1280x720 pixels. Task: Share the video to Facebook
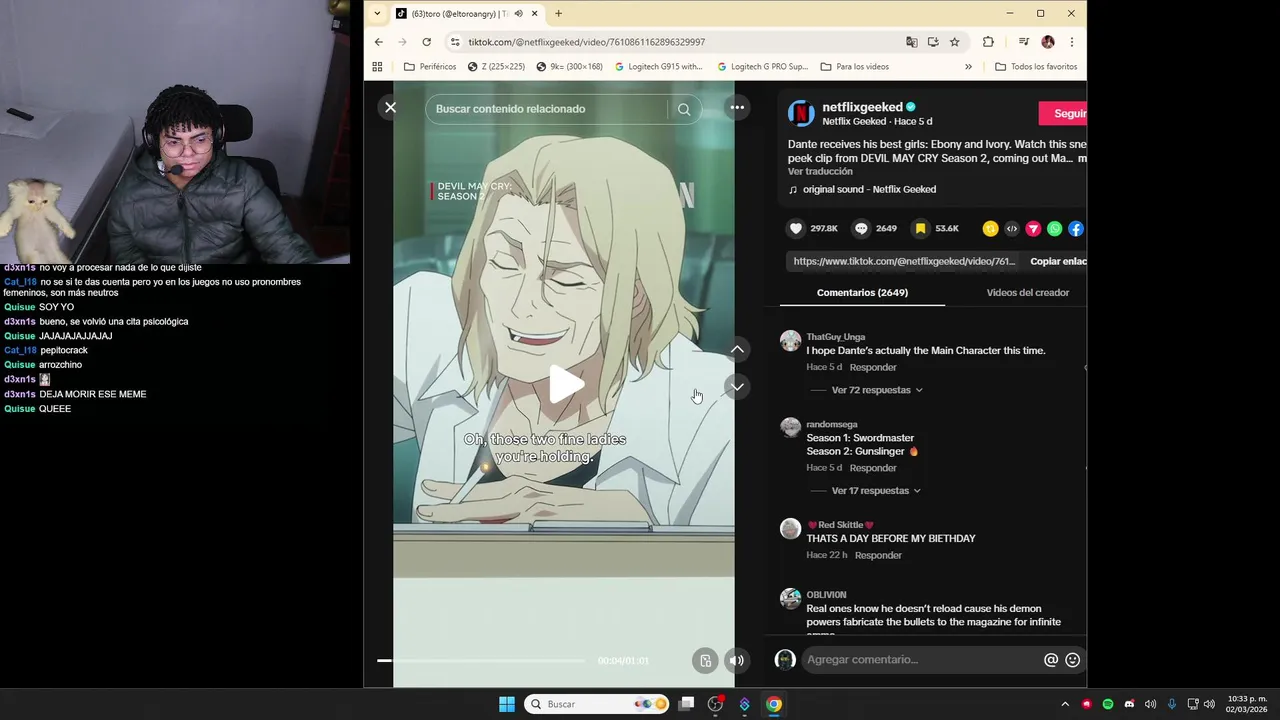click(x=1076, y=228)
